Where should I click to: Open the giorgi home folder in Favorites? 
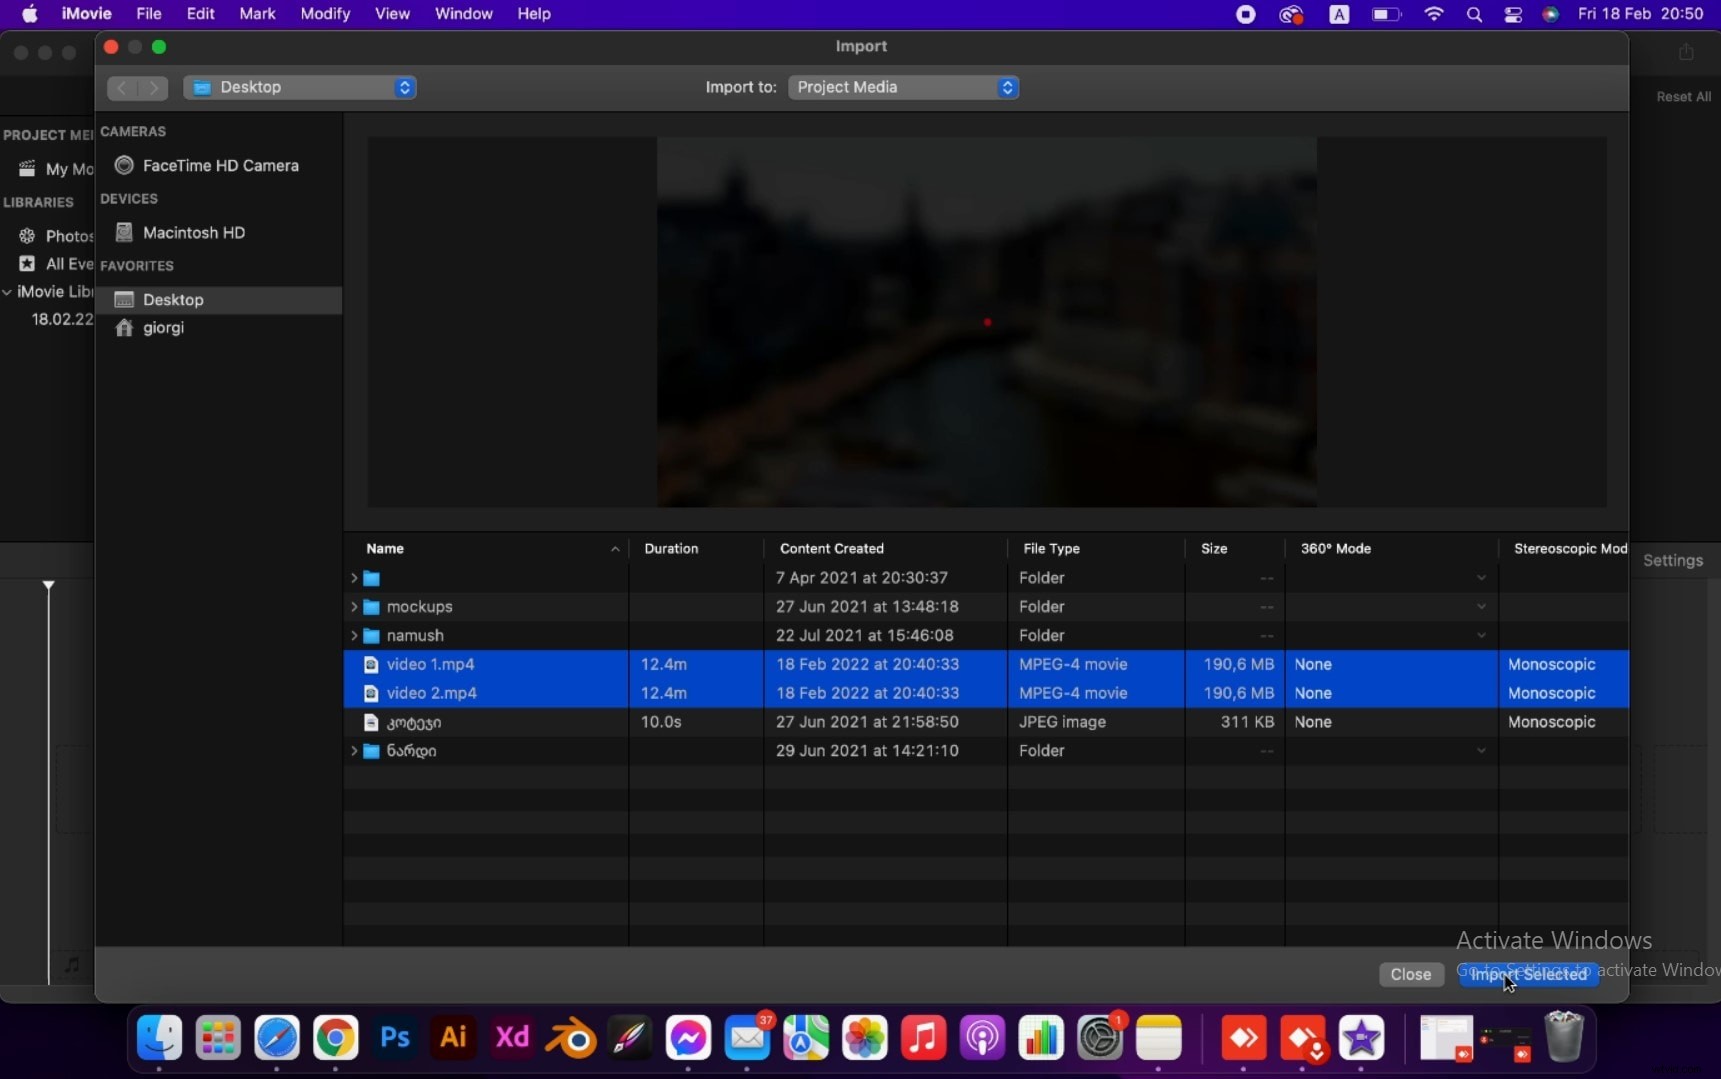click(162, 328)
